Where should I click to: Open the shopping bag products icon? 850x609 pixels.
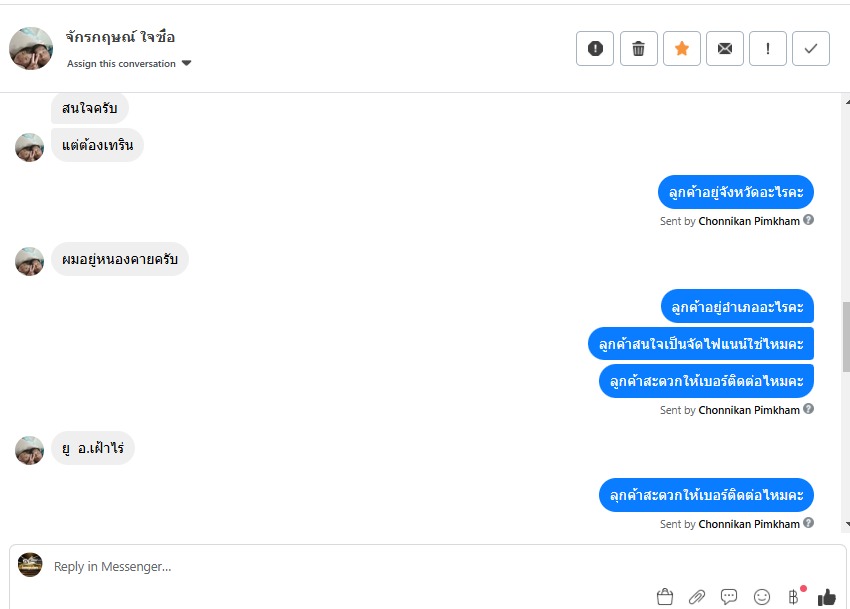pyautogui.click(x=665, y=597)
